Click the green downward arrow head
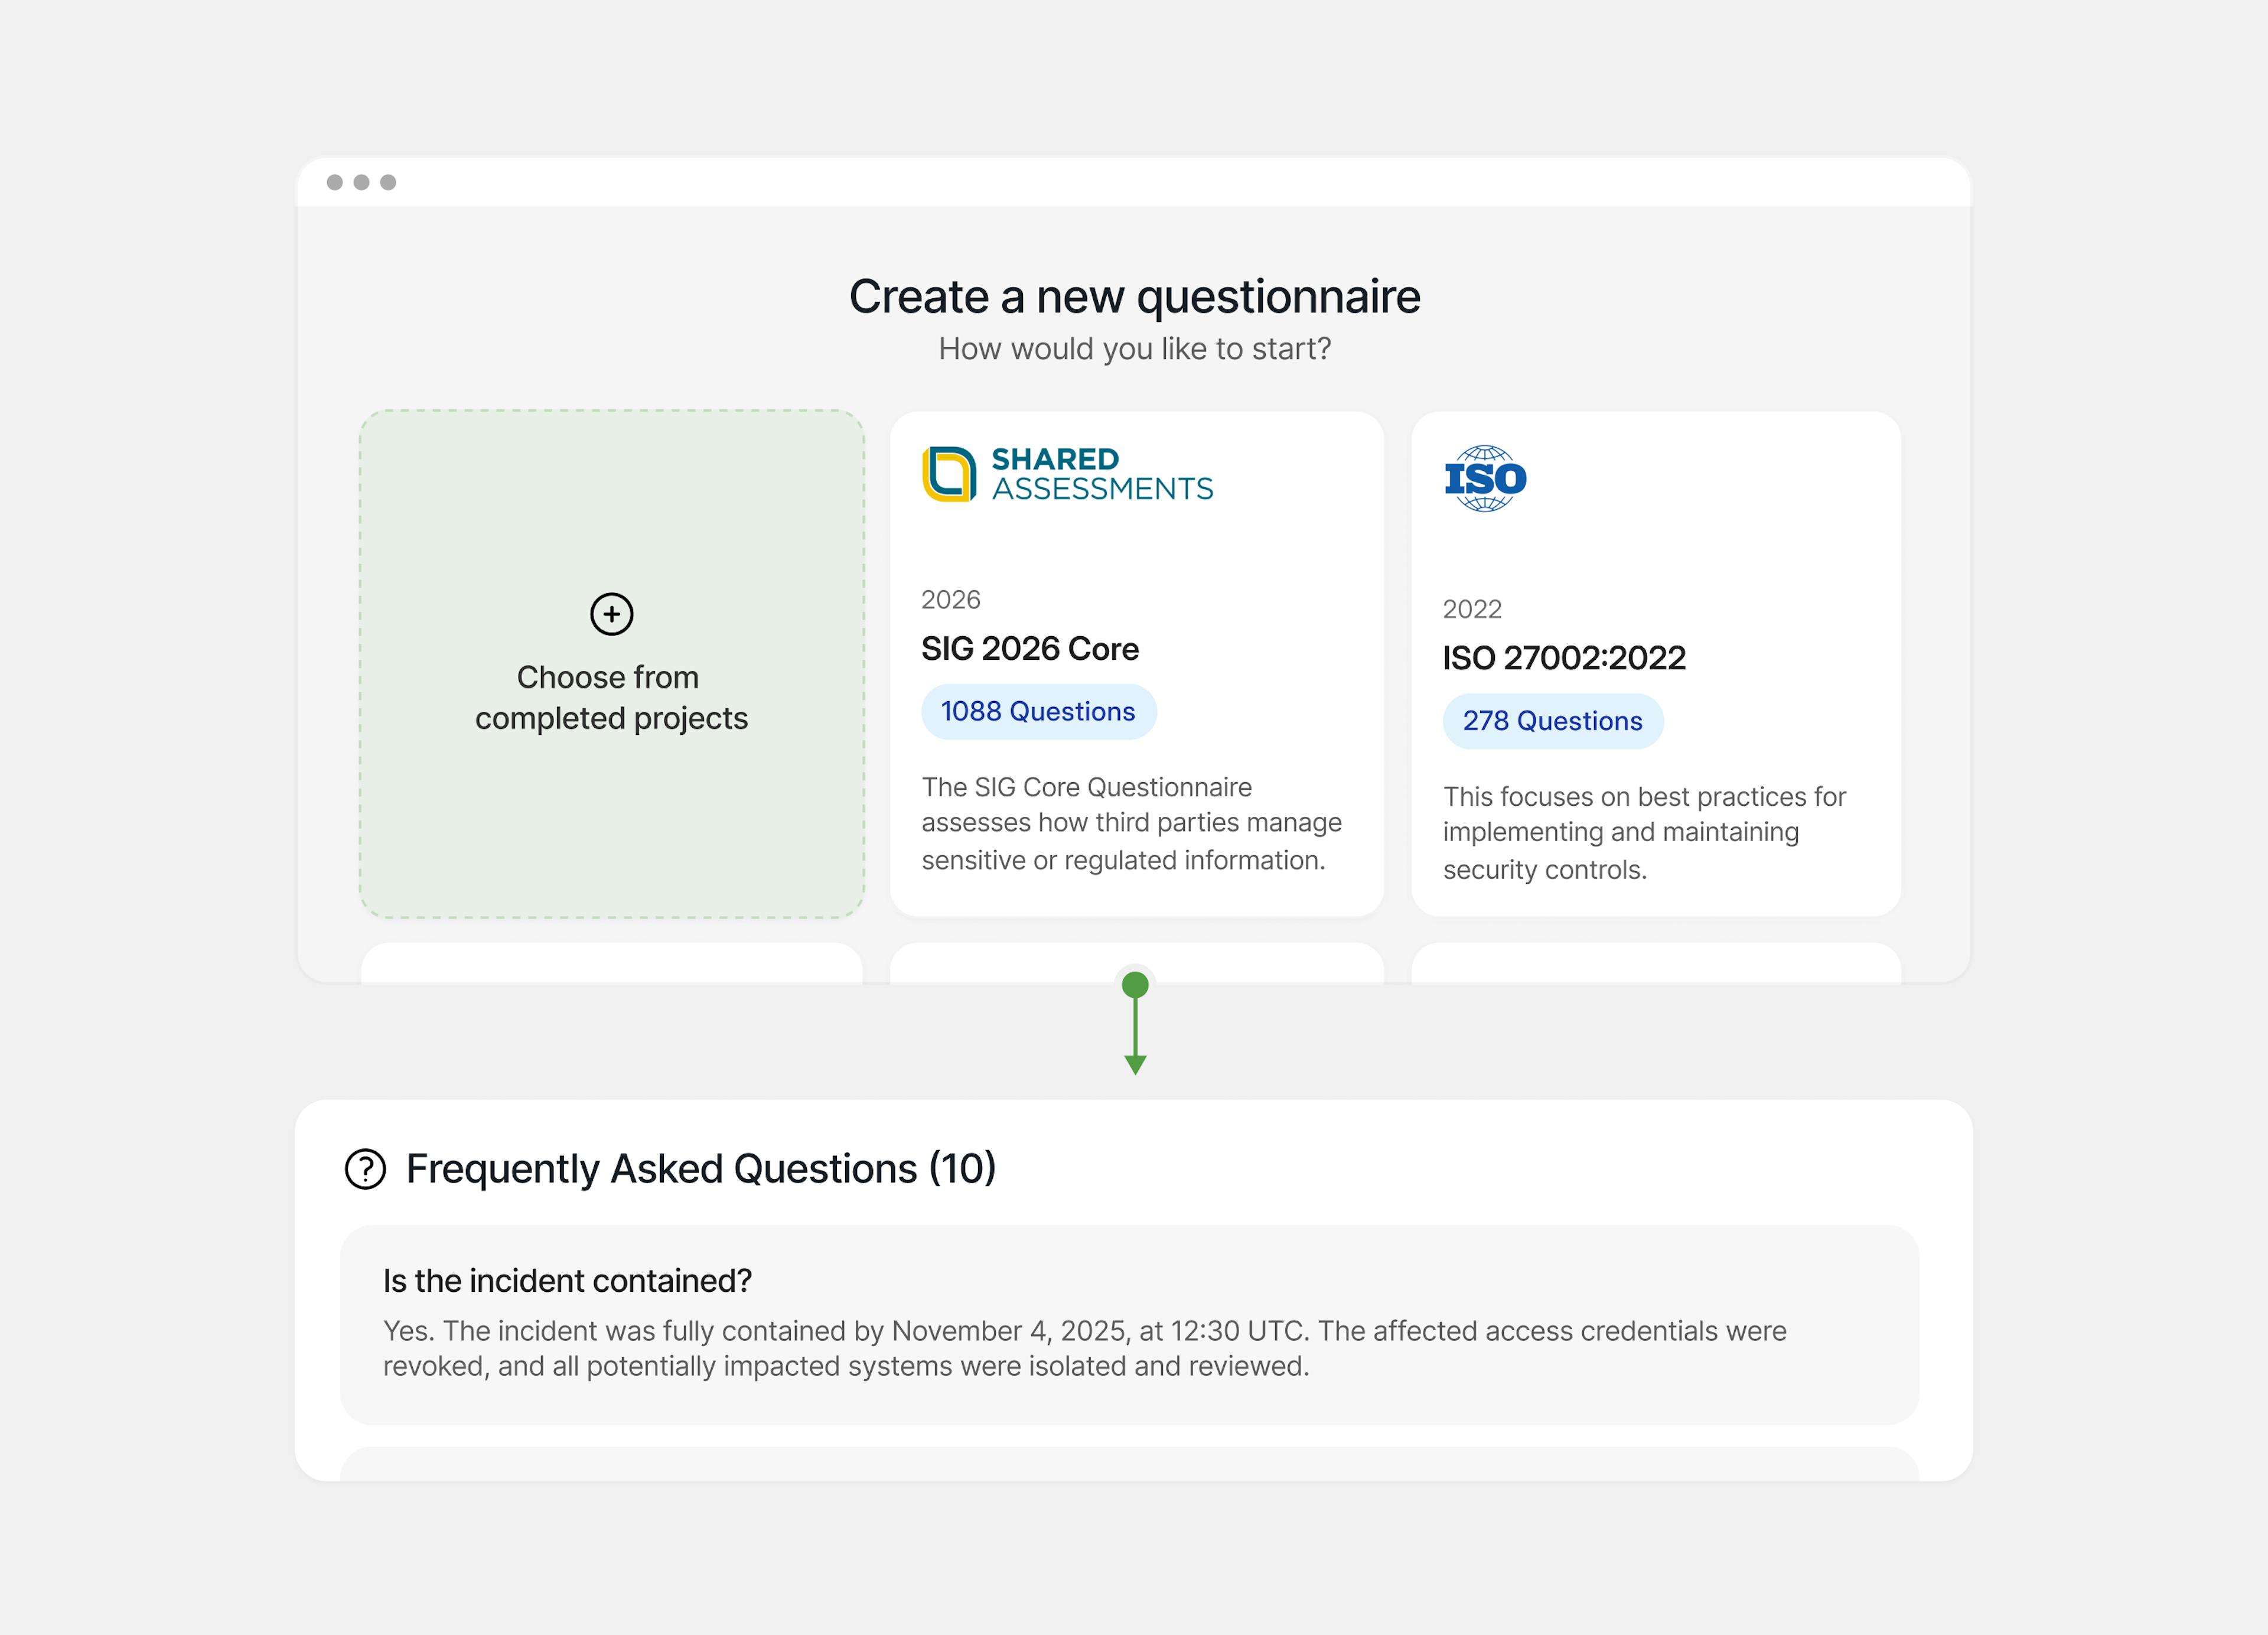This screenshot has height=1635, width=2268. 1135,1064
